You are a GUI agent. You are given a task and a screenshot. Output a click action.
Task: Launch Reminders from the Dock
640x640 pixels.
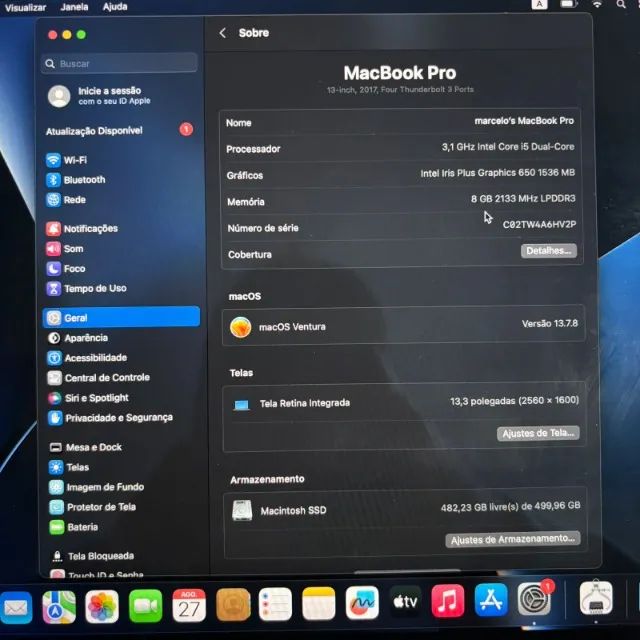tap(276, 604)
